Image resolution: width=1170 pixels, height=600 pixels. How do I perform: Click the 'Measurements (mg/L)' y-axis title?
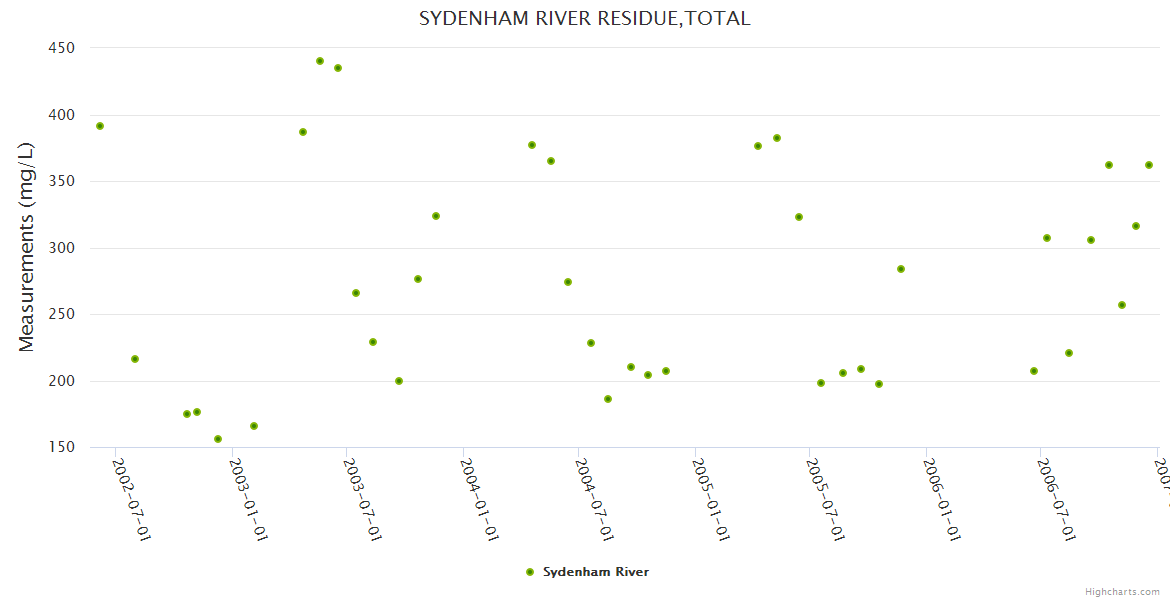27,247
